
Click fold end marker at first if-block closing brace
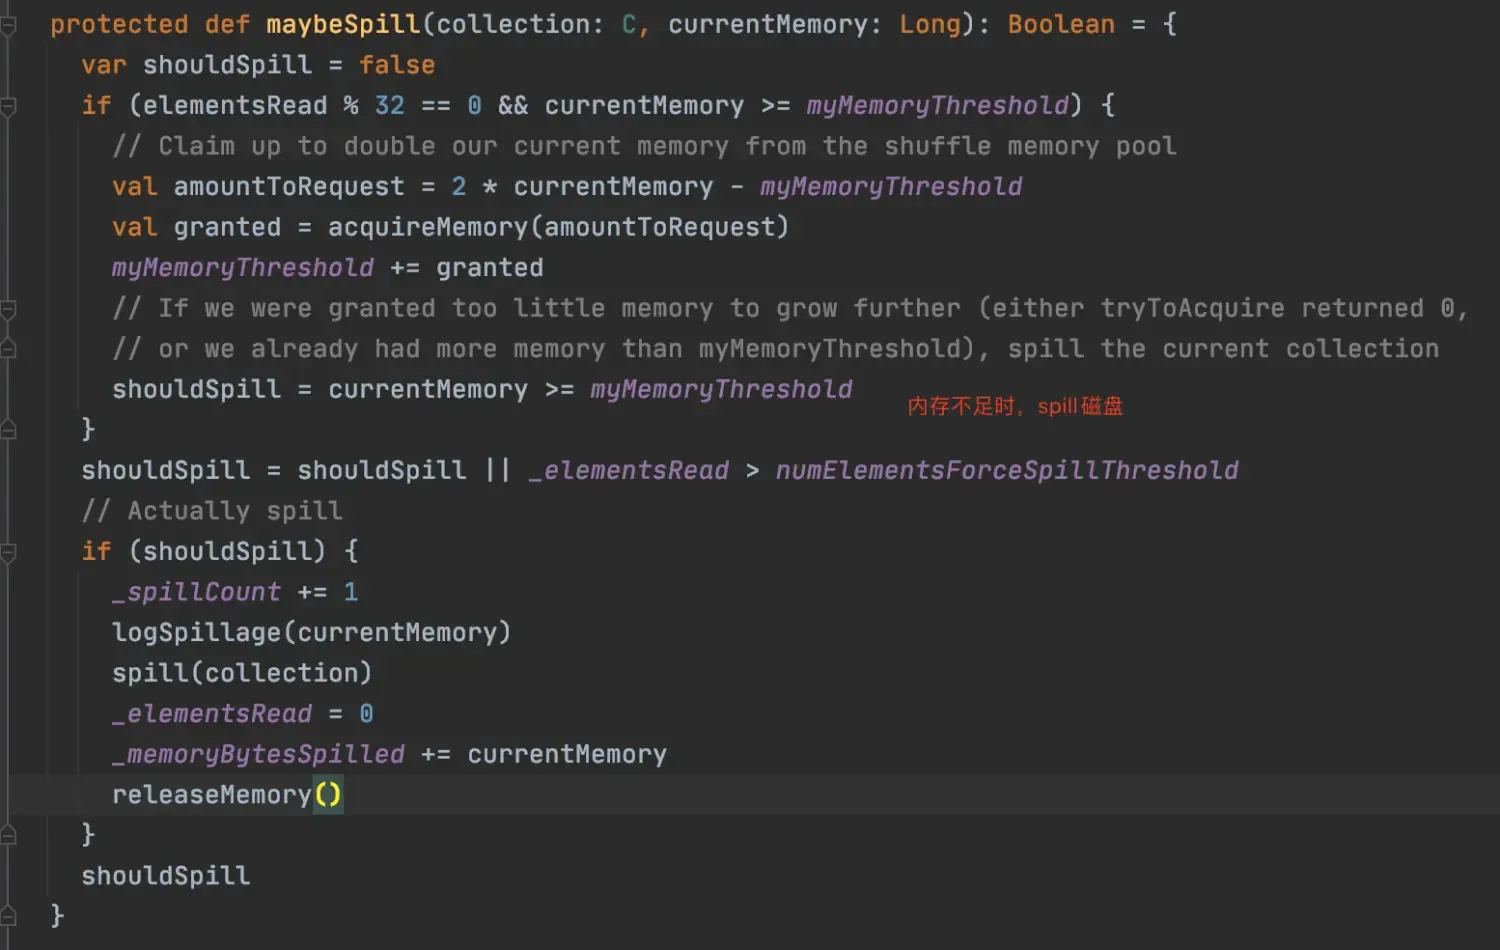tap(8, 430)
